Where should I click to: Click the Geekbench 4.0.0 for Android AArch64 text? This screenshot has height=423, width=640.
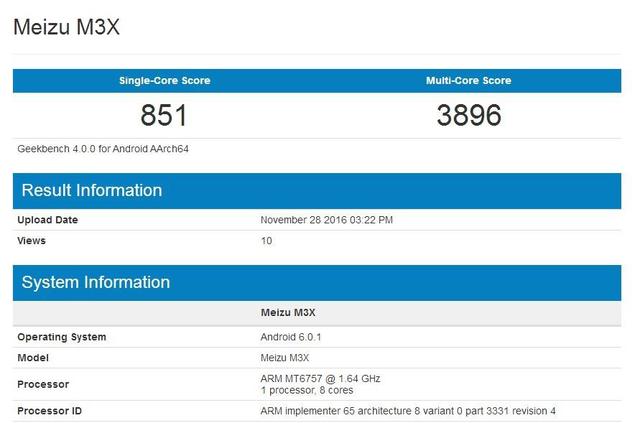(x=103, y=148)
